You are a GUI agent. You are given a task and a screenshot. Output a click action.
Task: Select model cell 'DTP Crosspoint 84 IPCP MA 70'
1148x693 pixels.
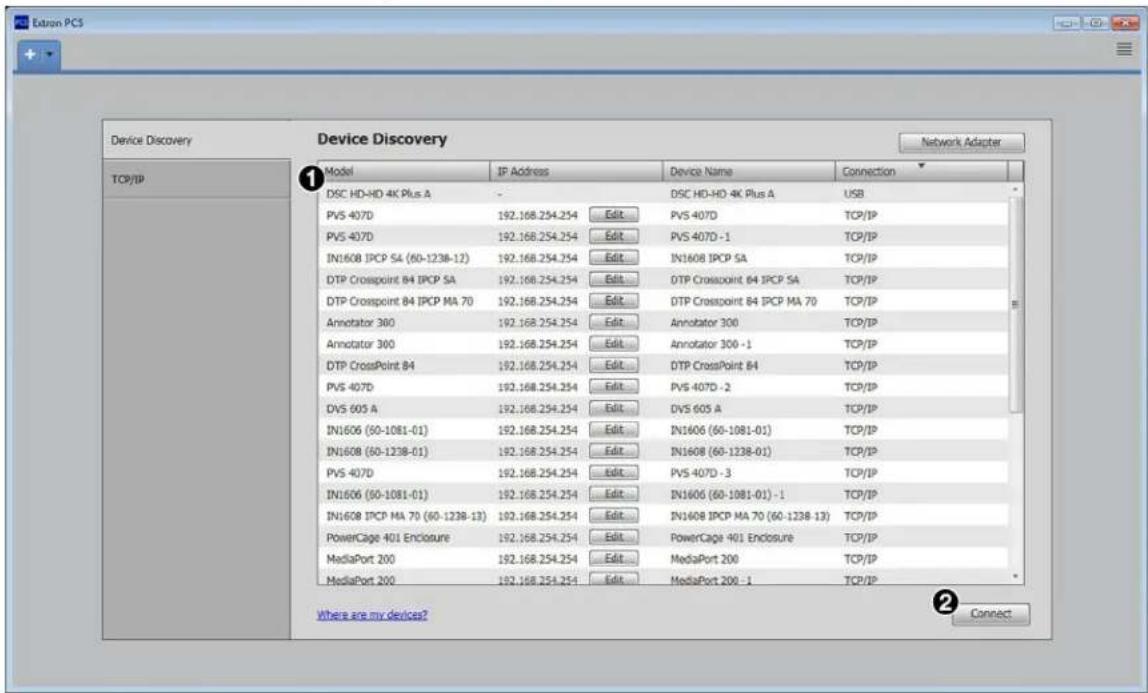click(x=400, y=301)
